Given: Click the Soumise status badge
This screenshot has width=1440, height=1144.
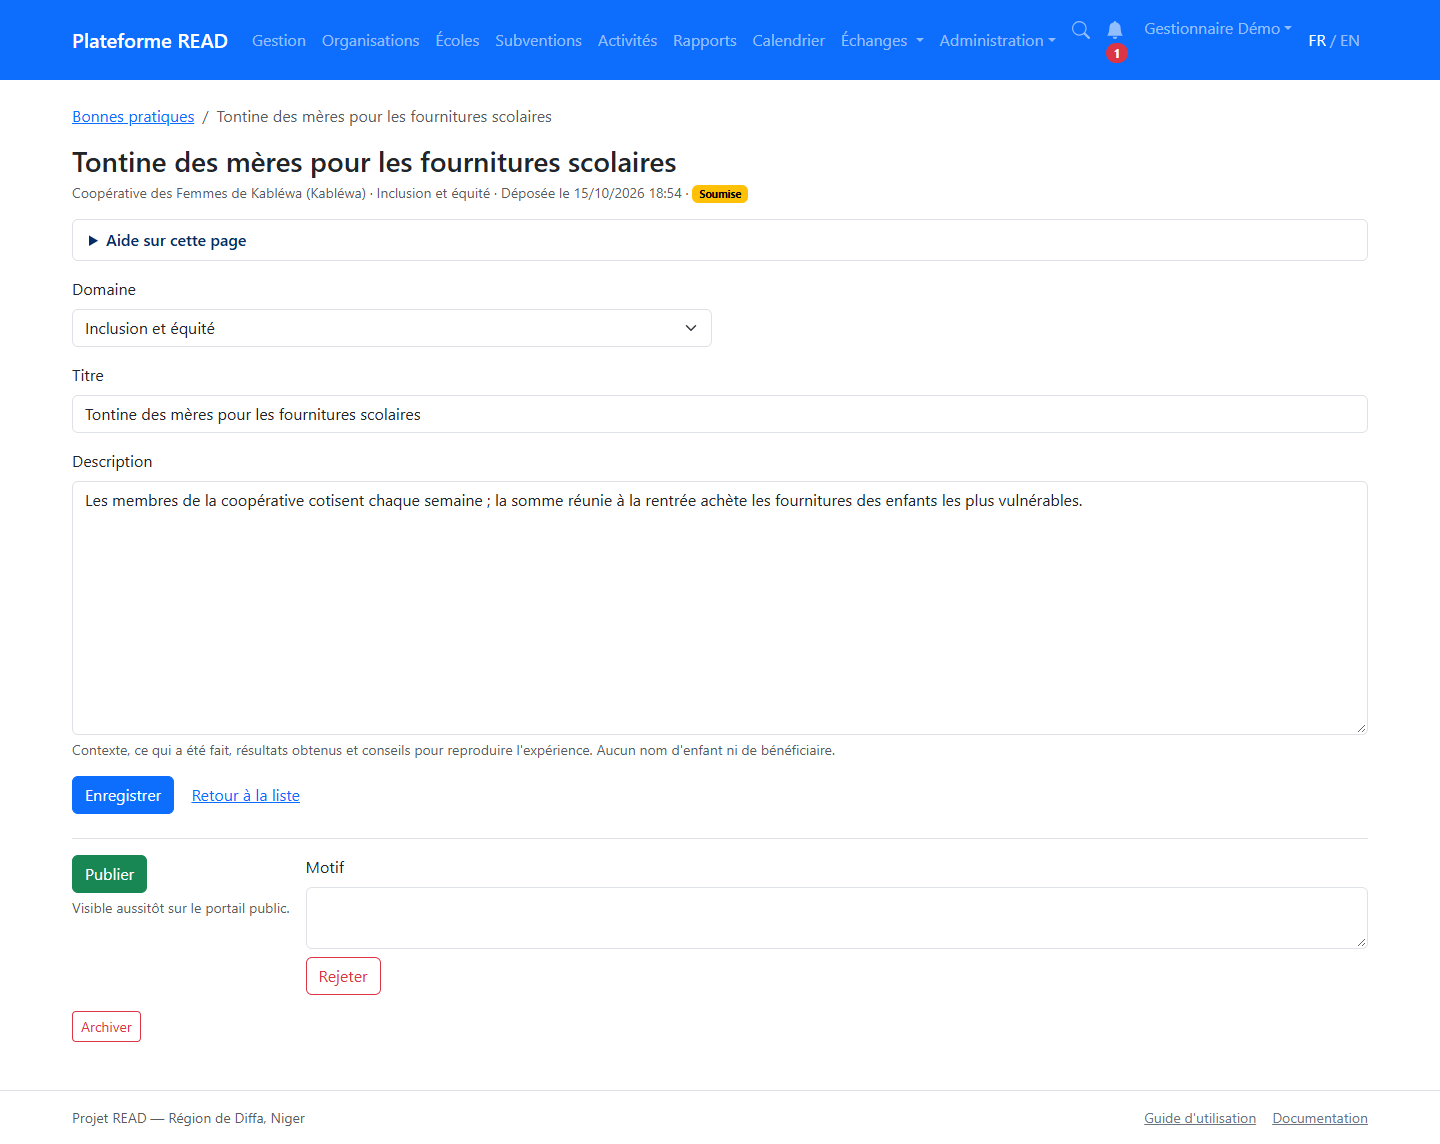Looking at the screenshot, I should [x=720, y=194].
